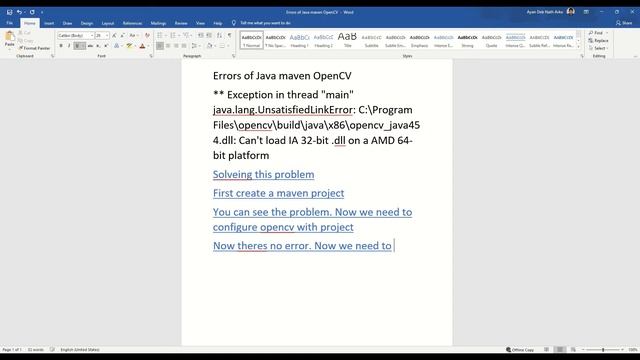
Task: Click the proofing check icon in status bar
Action: [x=52, y=350]
